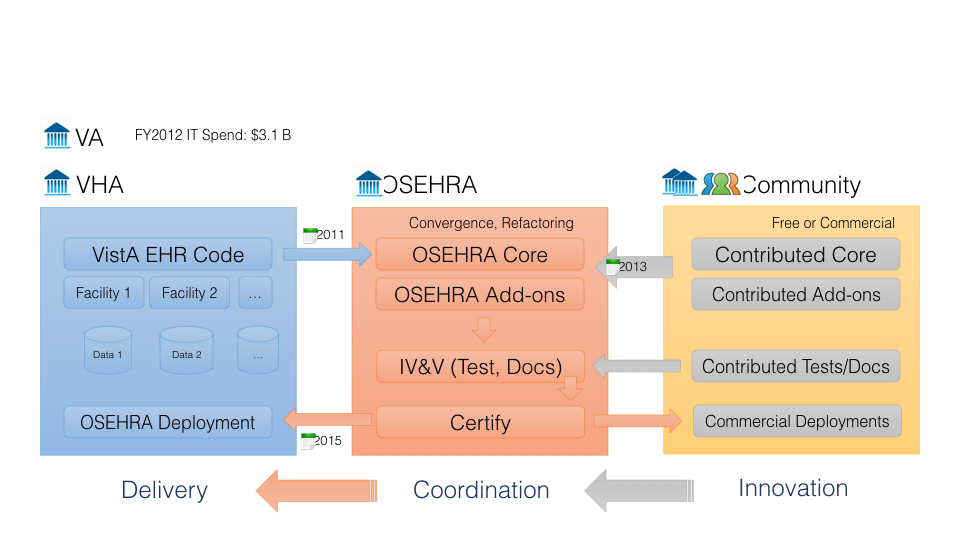
Task: Click the Data 1 database cylinder
Action: coord(108,350)
